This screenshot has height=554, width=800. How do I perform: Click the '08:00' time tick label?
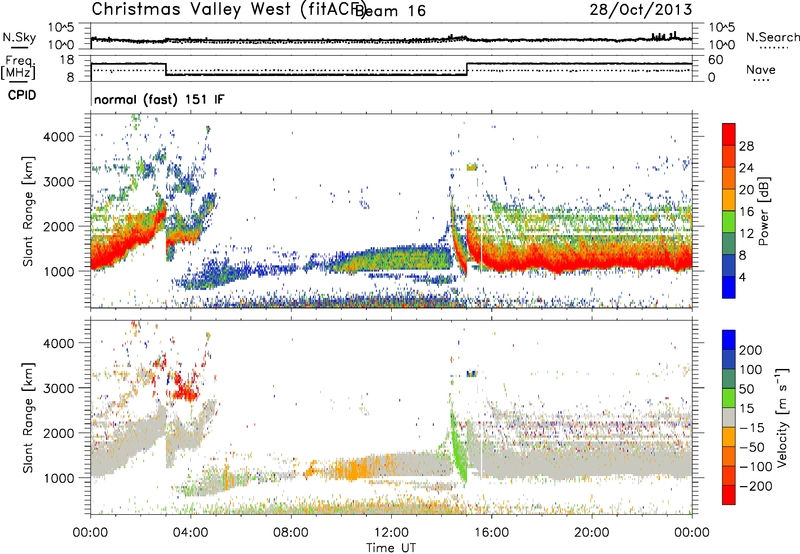tap(291, 533)
